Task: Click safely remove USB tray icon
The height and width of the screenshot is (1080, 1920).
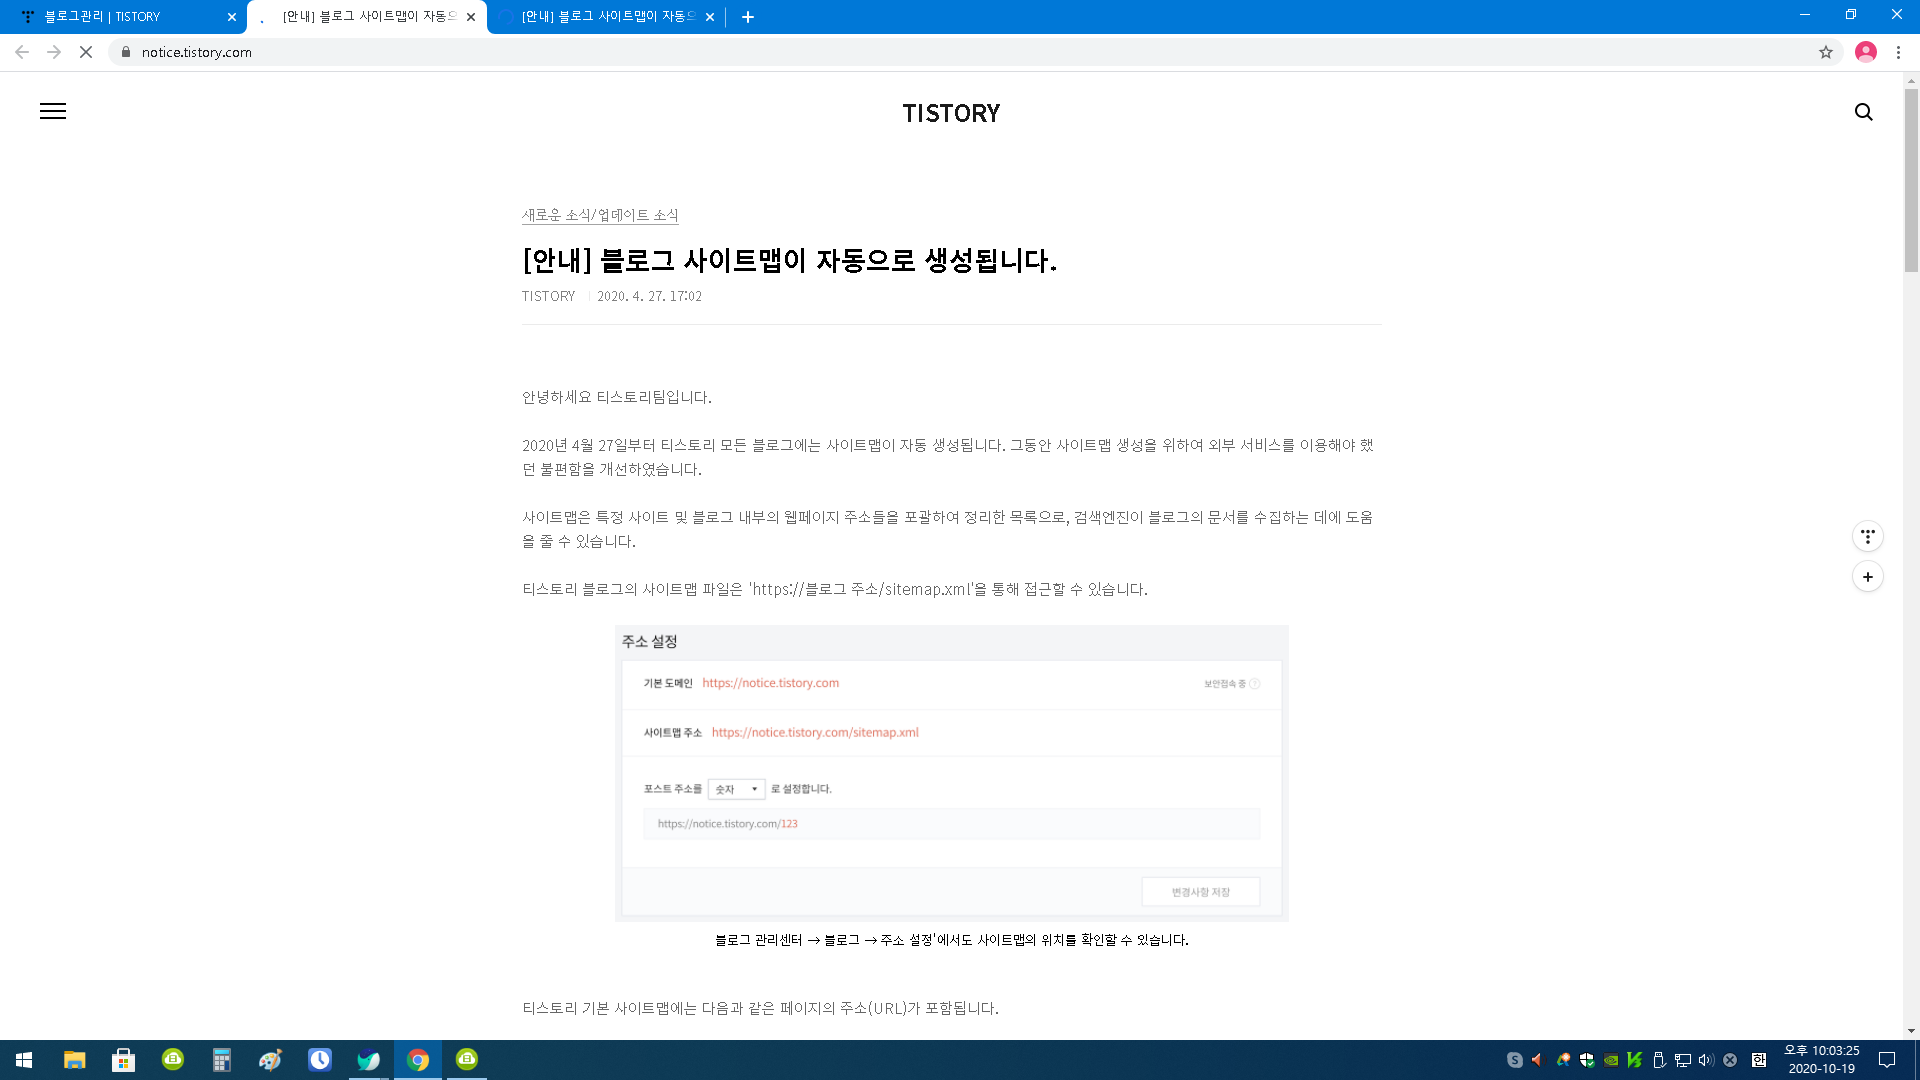Action: pyautogui.click(x=1658, y=1060)
